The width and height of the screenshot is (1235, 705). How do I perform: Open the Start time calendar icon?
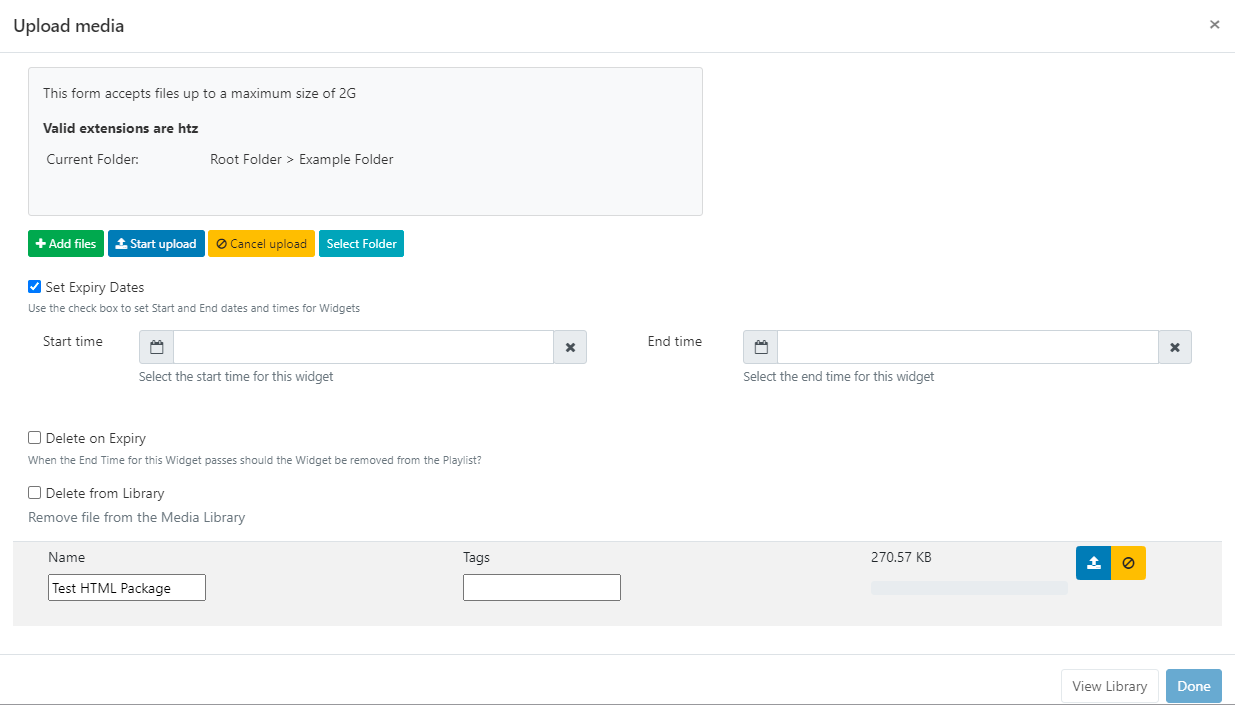(156, 347)
